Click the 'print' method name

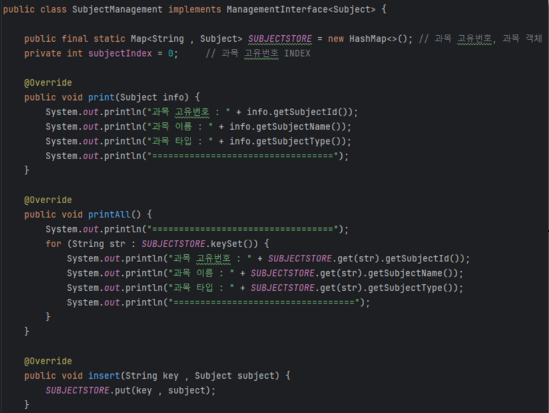pyautogui.click(x=101, y=97)
